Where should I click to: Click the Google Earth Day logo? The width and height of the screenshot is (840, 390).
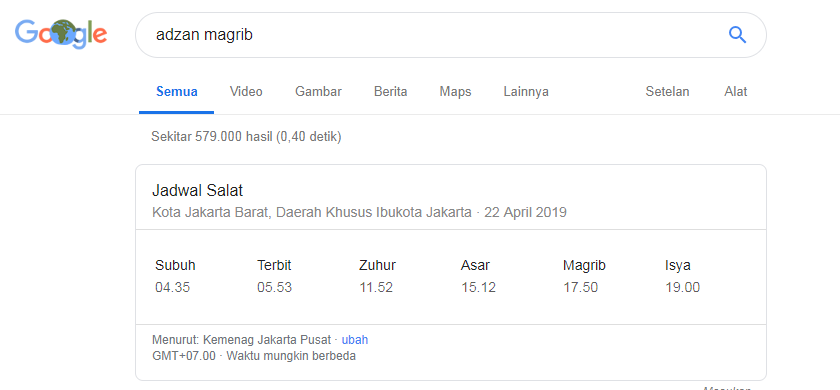click(x=61, y=34)
